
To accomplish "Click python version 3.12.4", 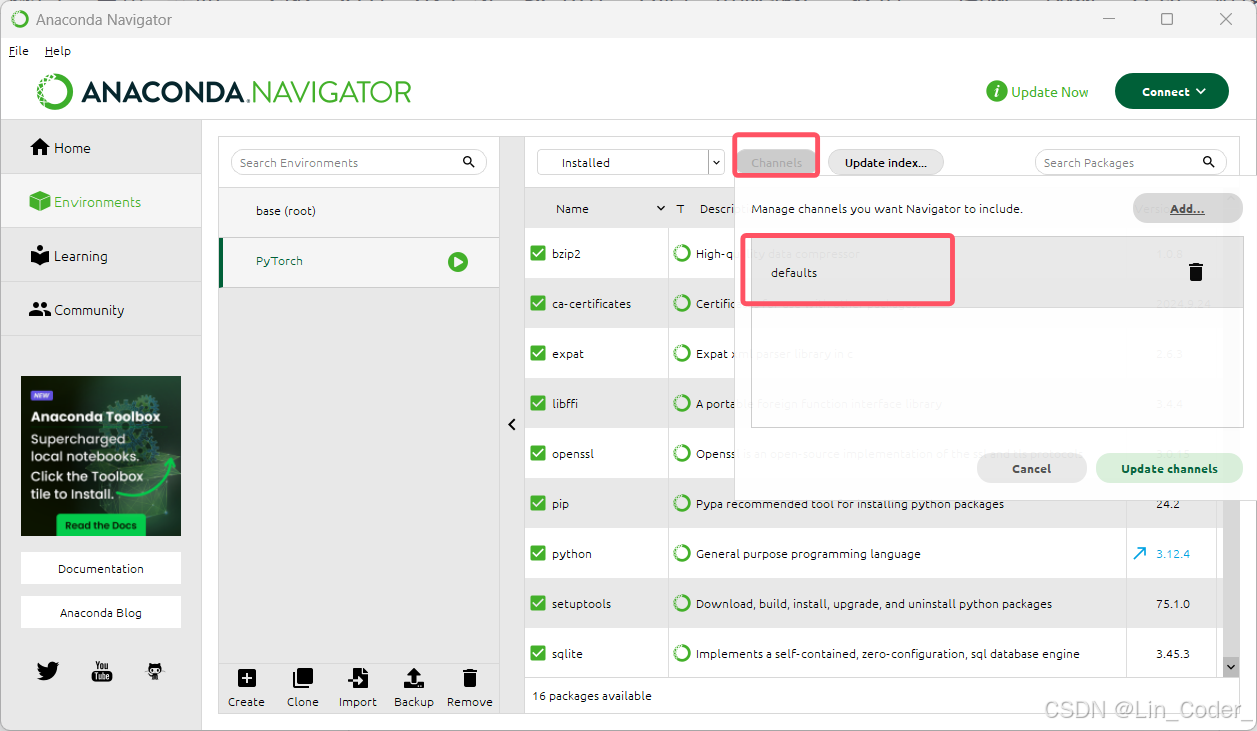I will click(x=1173, y=554).
